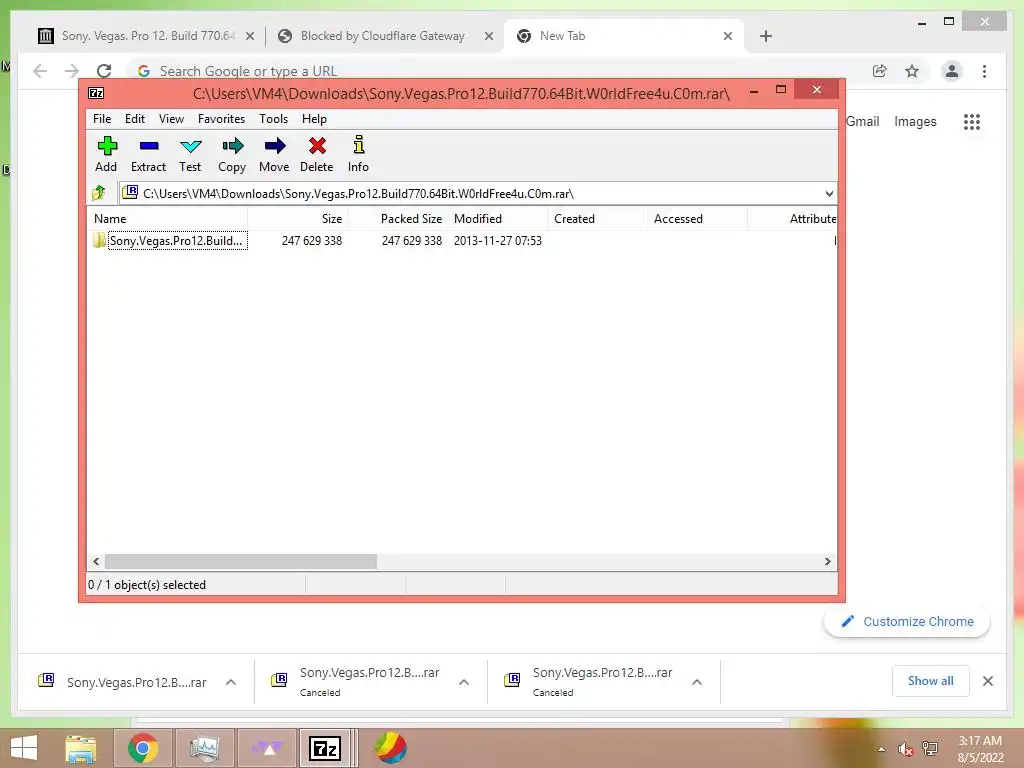The image size is (1024, 768).
Task: Click the taskbar clock showing 3:17 AM
Action: pos(980,749)
